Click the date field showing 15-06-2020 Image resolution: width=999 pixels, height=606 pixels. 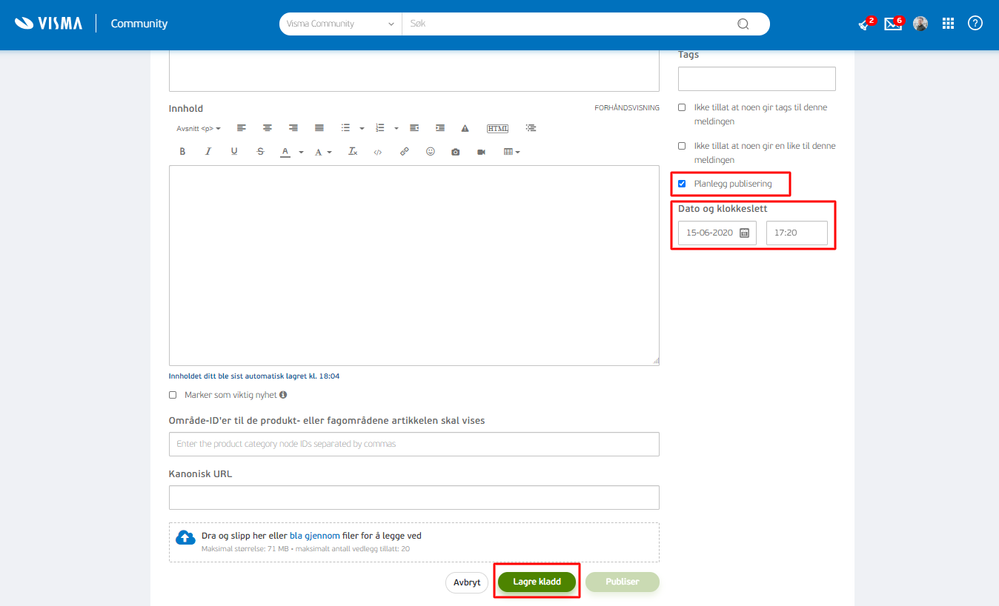click(x=717, y=233)
